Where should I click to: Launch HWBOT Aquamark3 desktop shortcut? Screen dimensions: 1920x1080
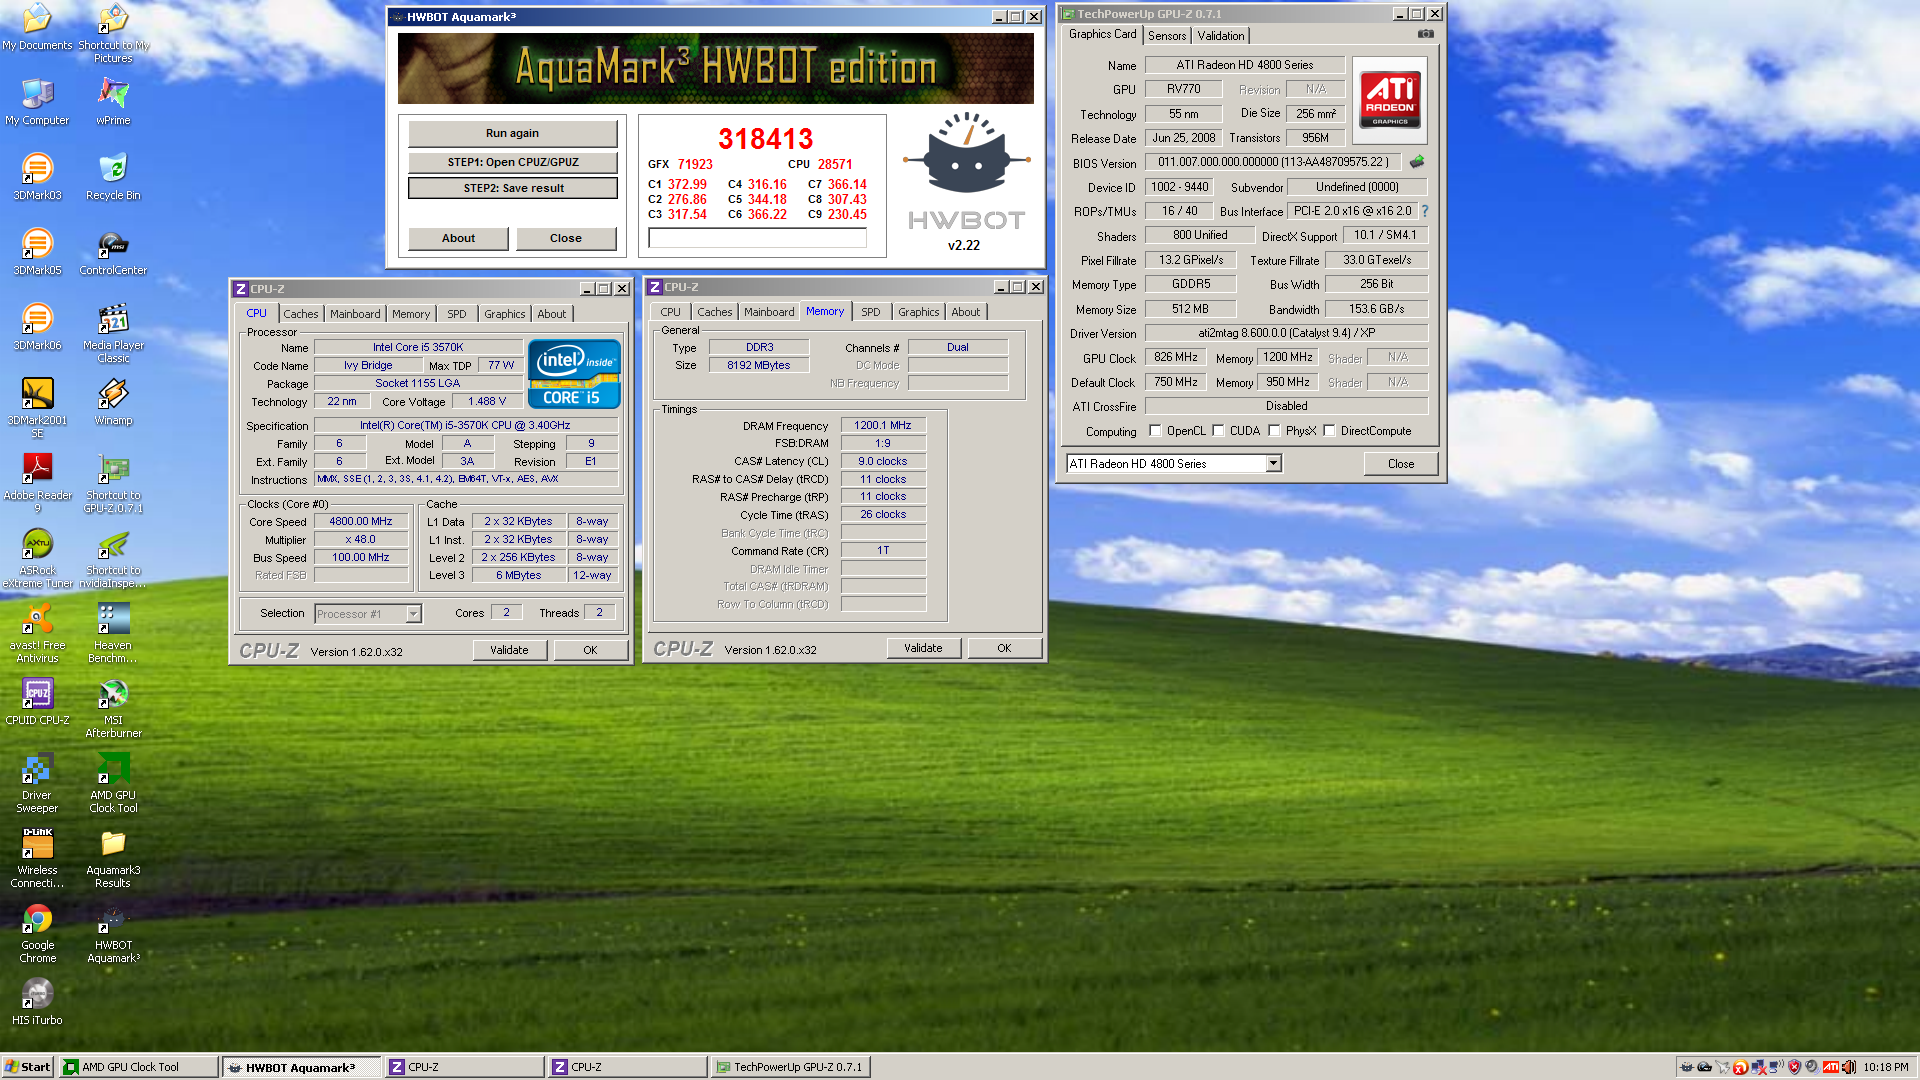(x=113, y=933)
